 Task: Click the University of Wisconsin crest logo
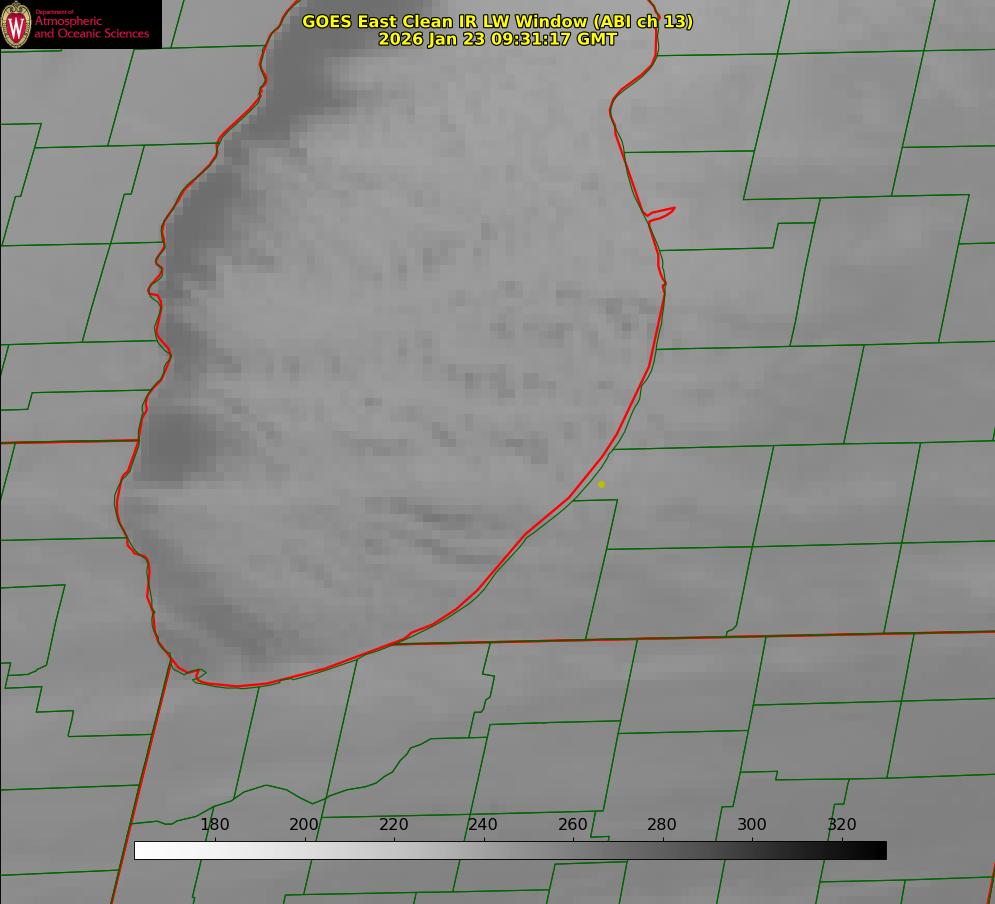16,24
